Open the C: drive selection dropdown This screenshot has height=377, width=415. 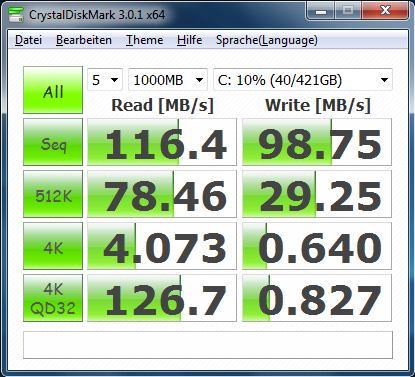tap(303, 80)
